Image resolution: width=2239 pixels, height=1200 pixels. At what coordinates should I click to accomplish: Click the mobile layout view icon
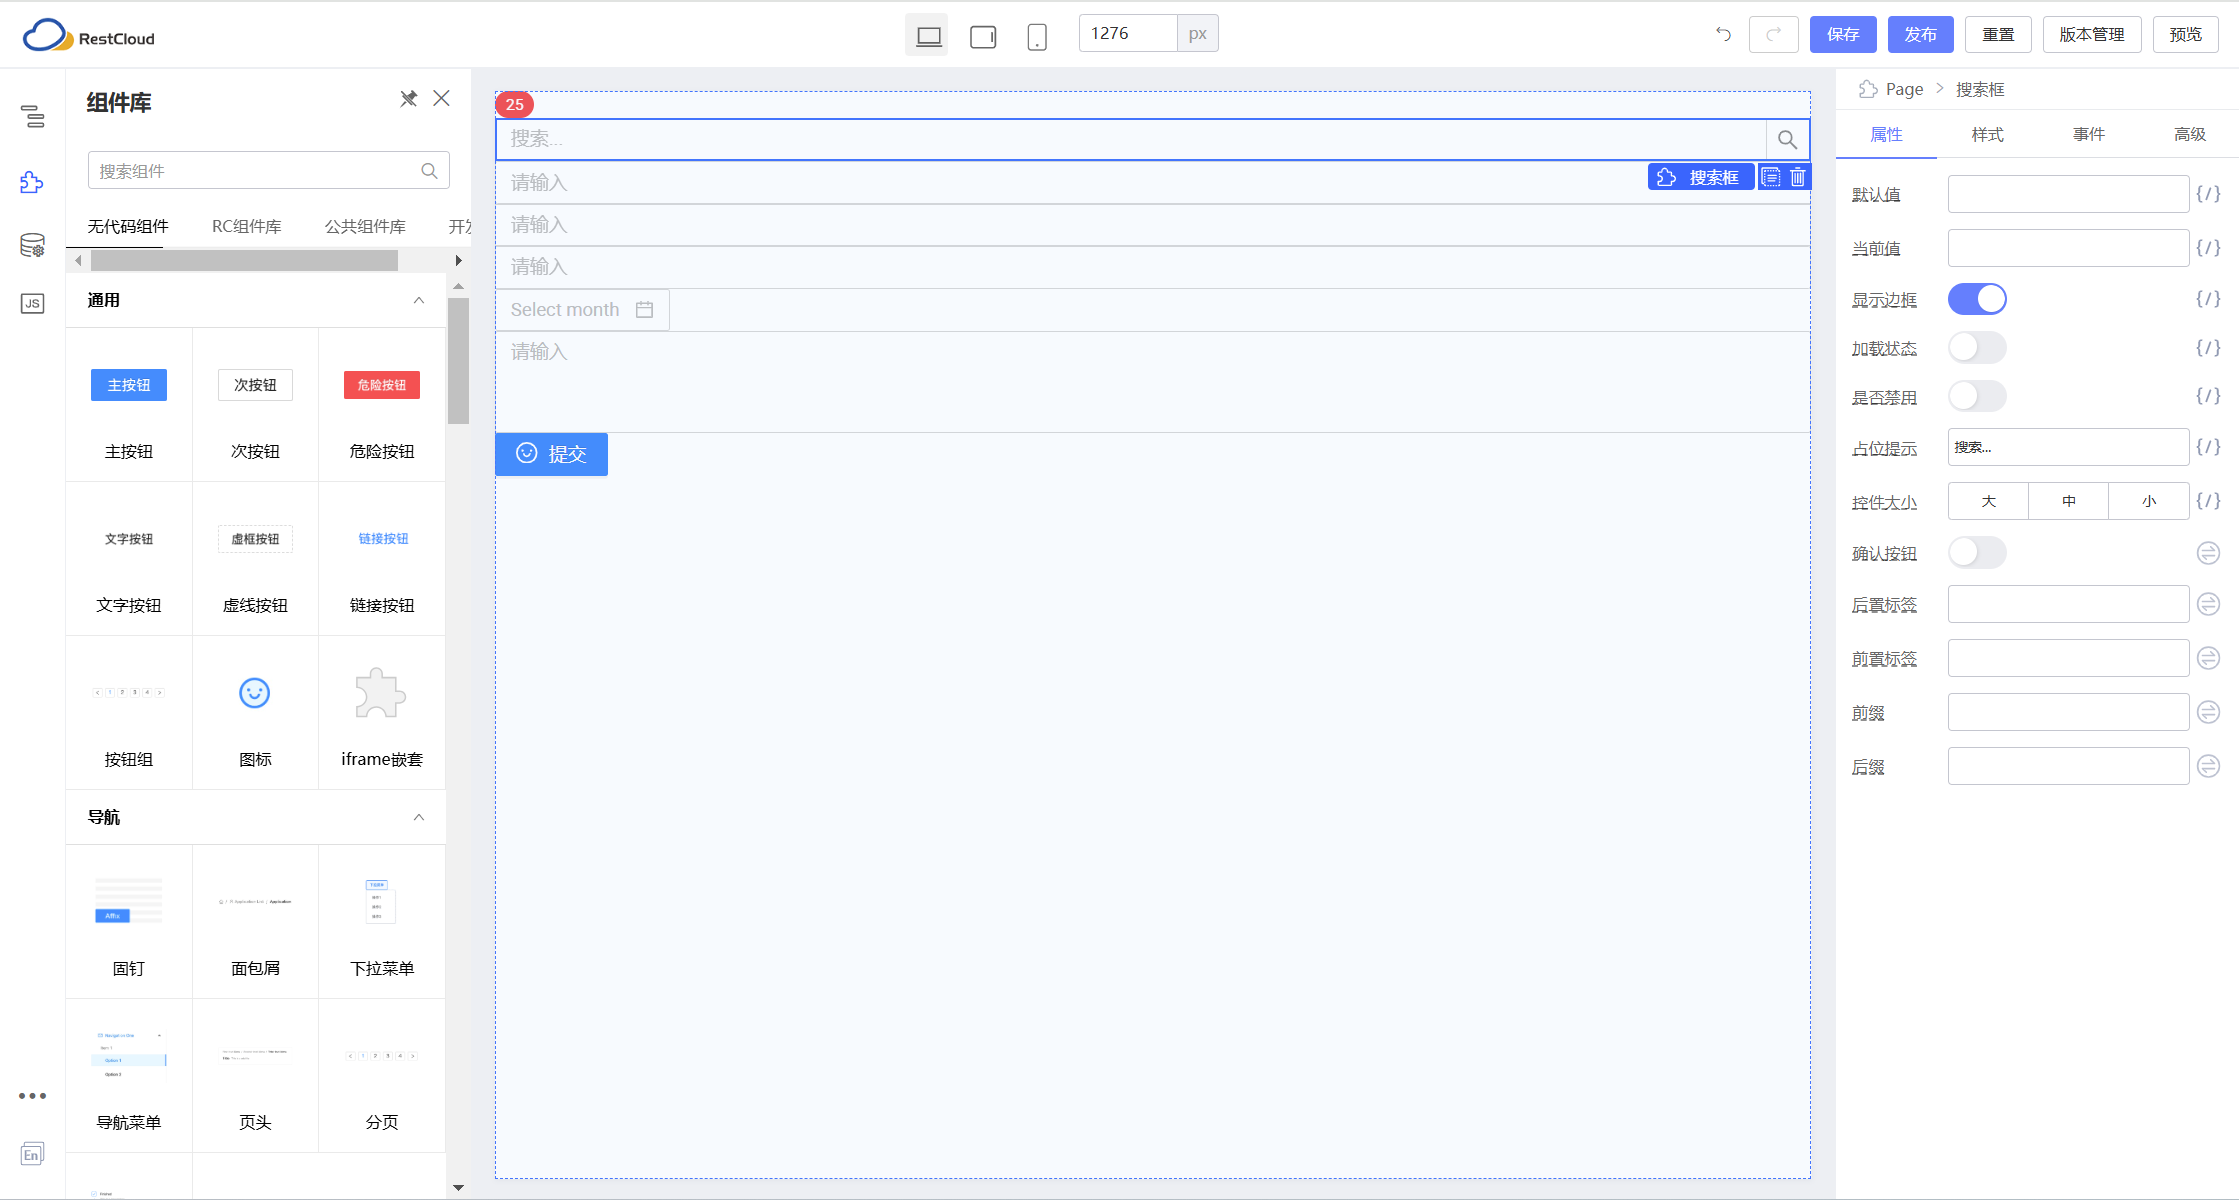(x=1037, y=37)
